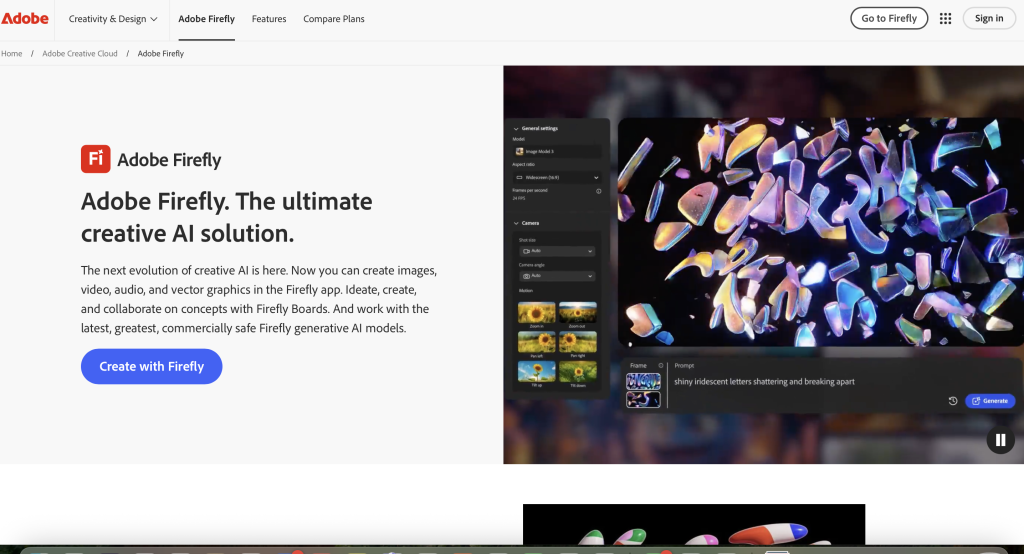Click the prompt history clock icon
Viewport: 1024px width, 554px height.
(x=953, y=401)
